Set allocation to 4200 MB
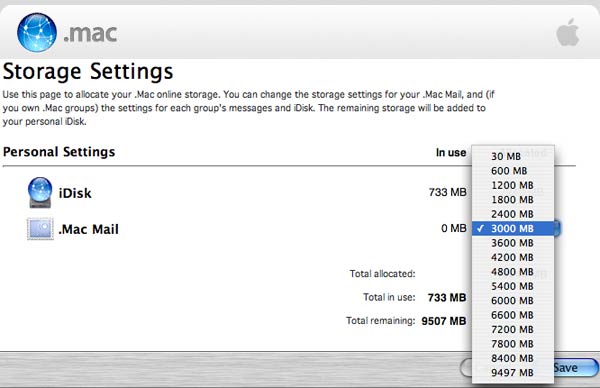This screenshot has height=388, width=600. coord(513,257)
